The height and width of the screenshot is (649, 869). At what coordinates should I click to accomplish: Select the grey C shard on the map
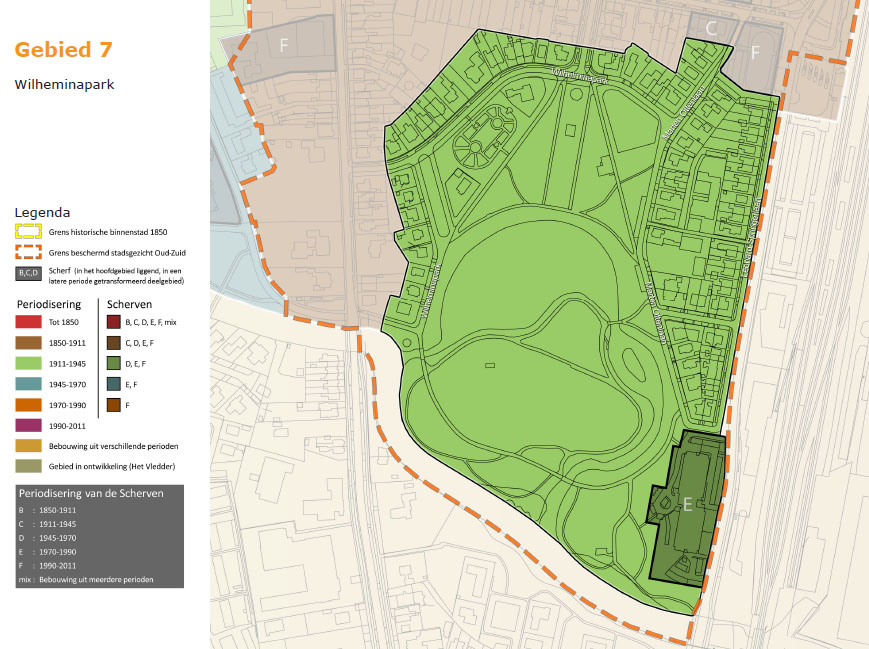point(712,30)
